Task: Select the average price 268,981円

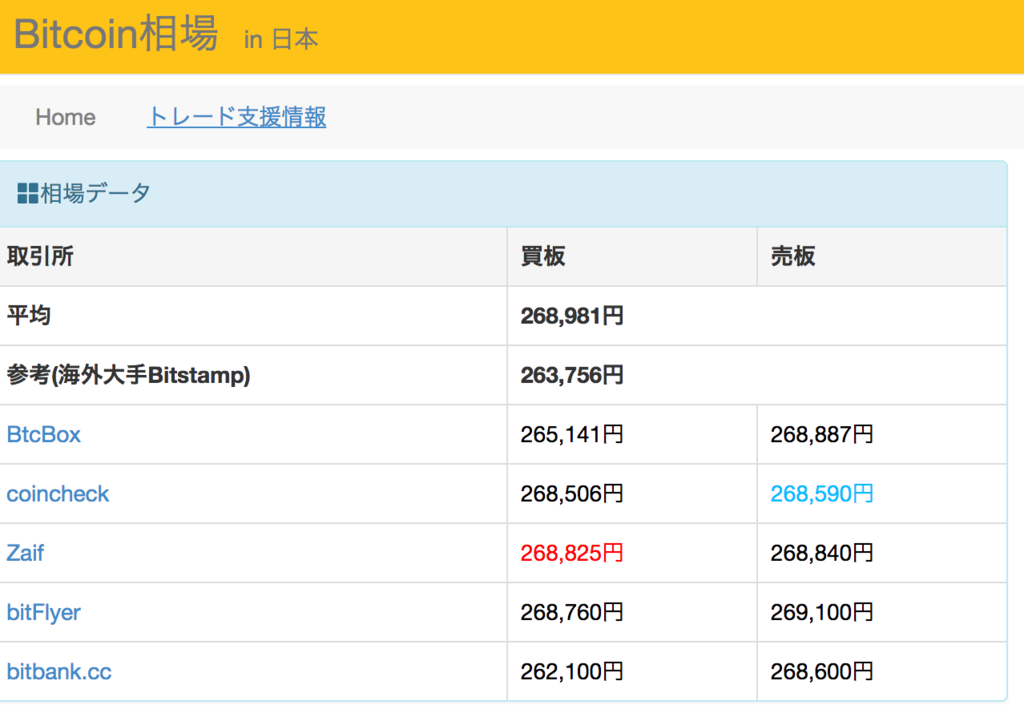Action: (x=572, y=316)
